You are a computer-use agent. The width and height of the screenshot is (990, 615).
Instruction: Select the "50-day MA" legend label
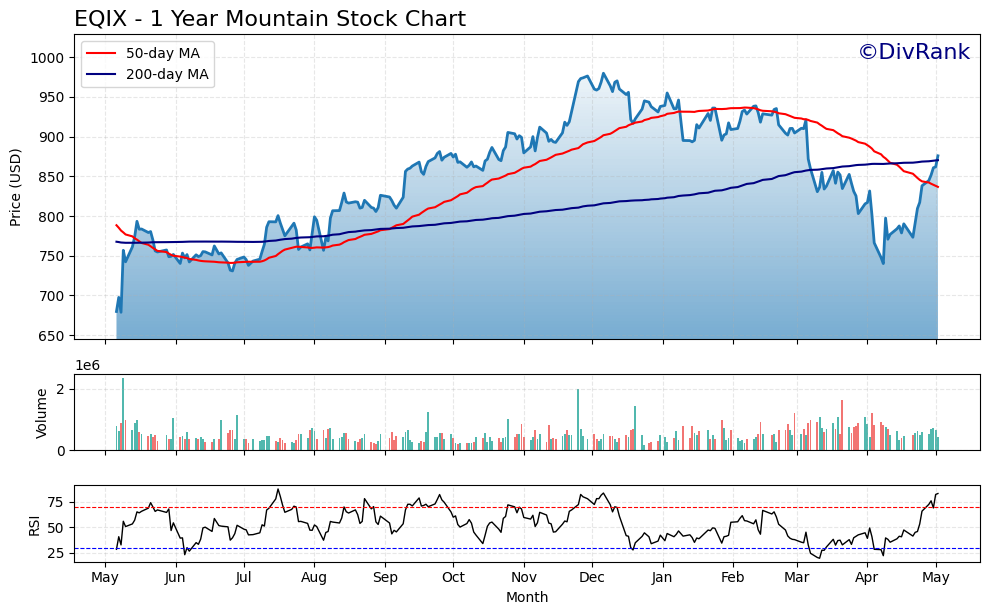[x=162, y=54]
